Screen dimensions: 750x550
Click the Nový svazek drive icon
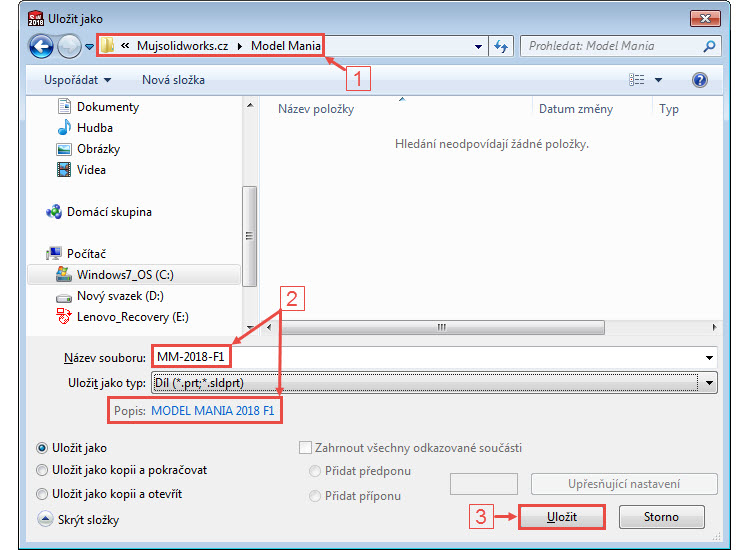pyautogui.click(x=64, y=298)
